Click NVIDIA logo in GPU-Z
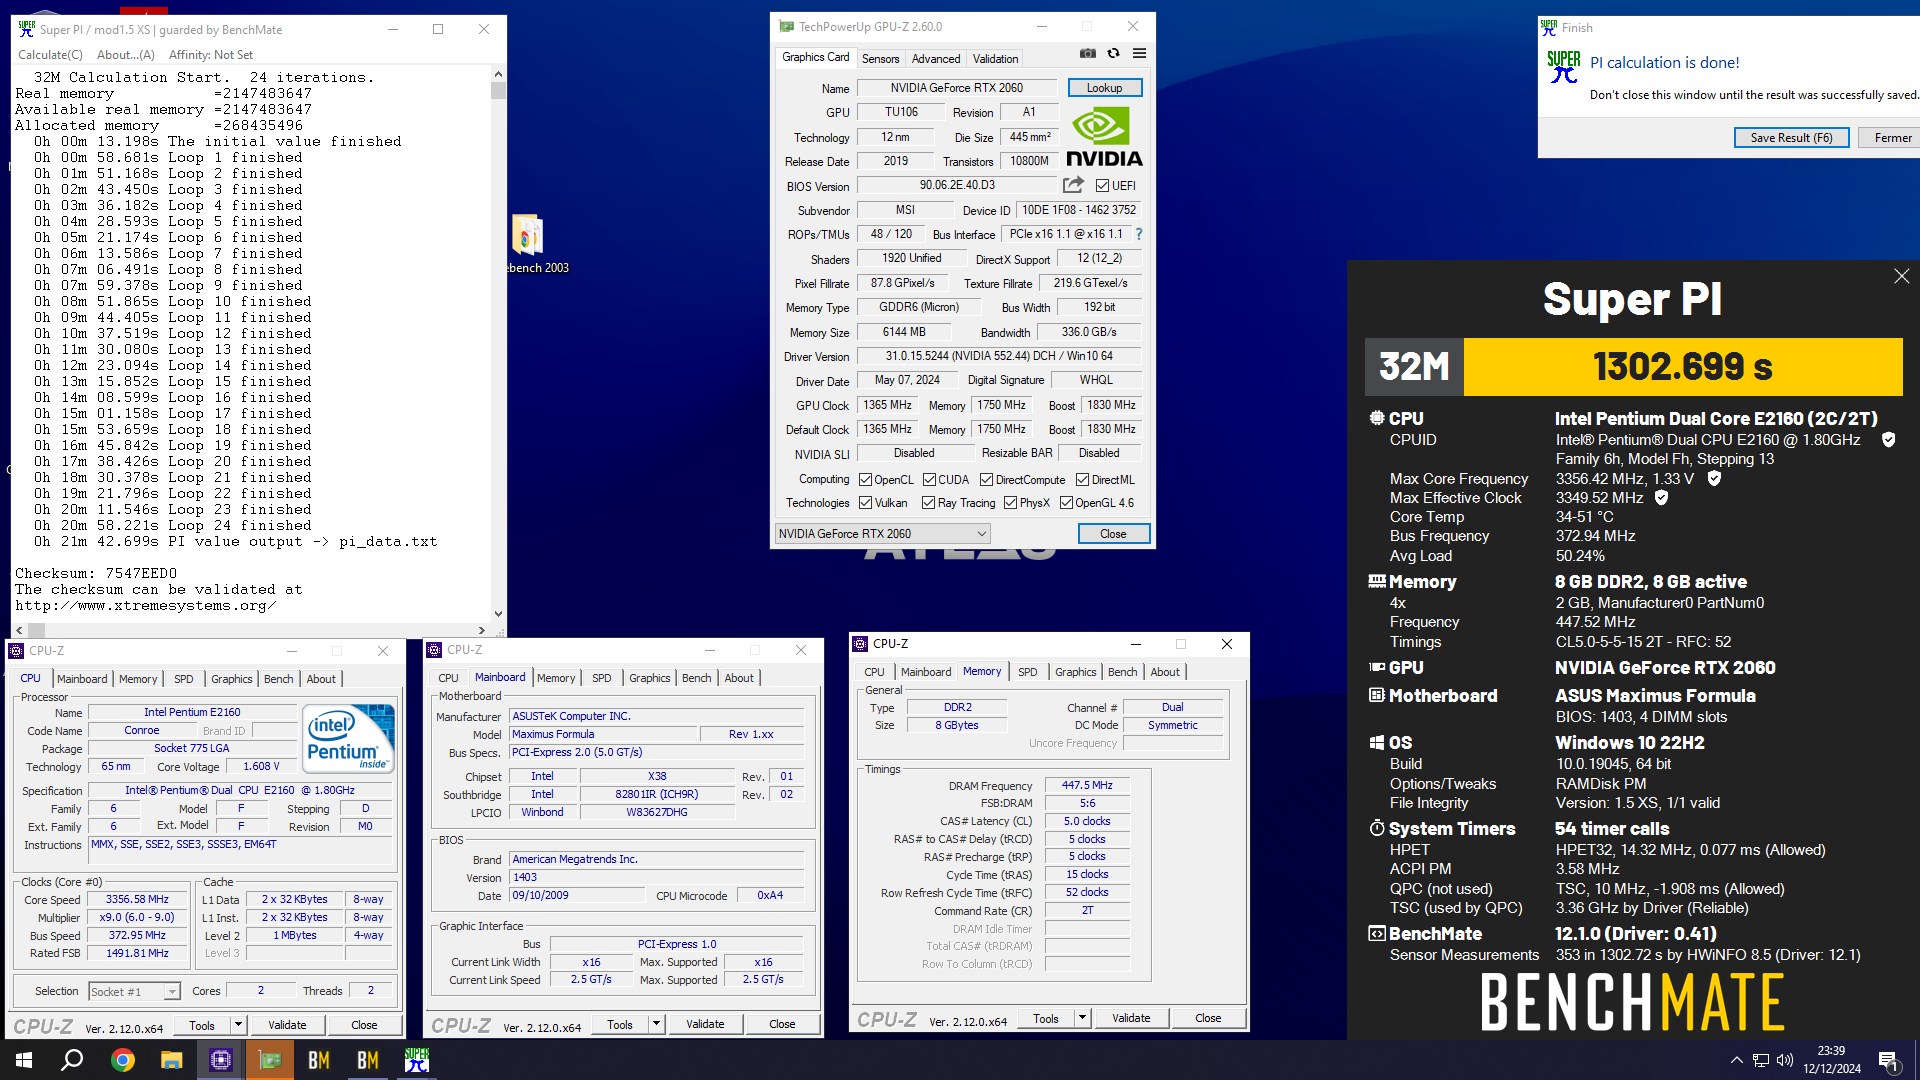Image resolution: width=1920 pixels, height=1080 pixels. click(1104, 137)
